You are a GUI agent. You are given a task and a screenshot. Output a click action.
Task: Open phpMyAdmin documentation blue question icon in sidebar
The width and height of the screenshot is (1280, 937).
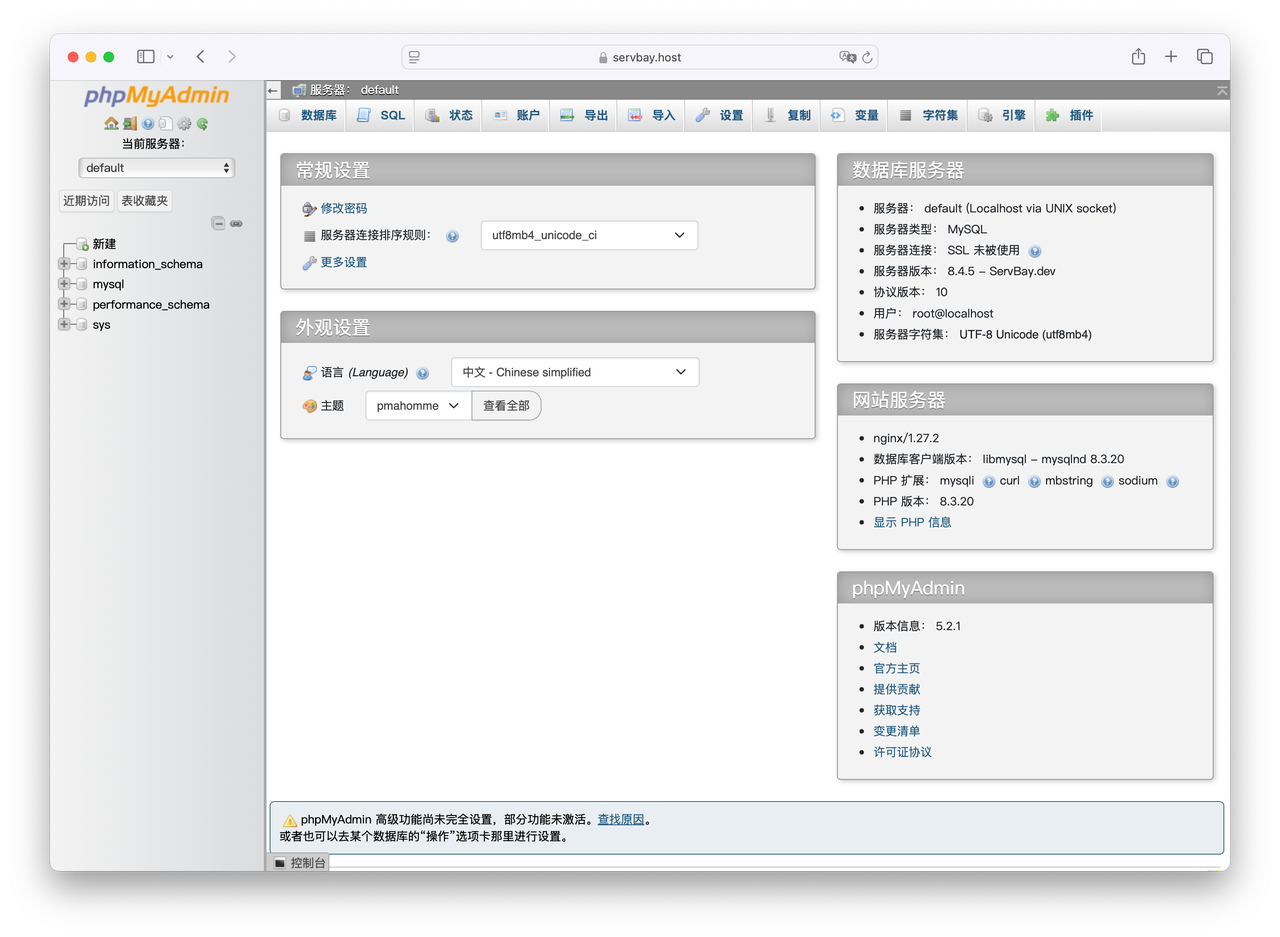click(148, 124)
